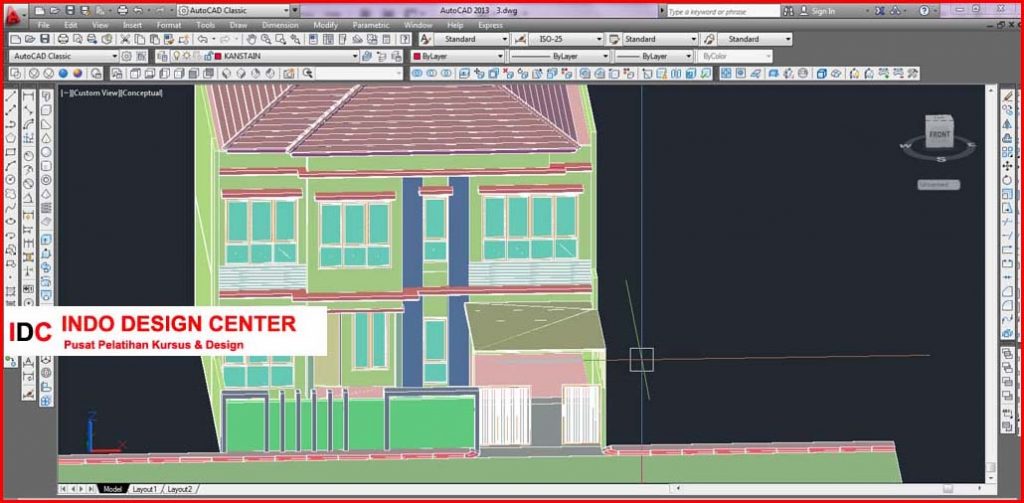Open the KANSTAIN layer dropdown

355,56
